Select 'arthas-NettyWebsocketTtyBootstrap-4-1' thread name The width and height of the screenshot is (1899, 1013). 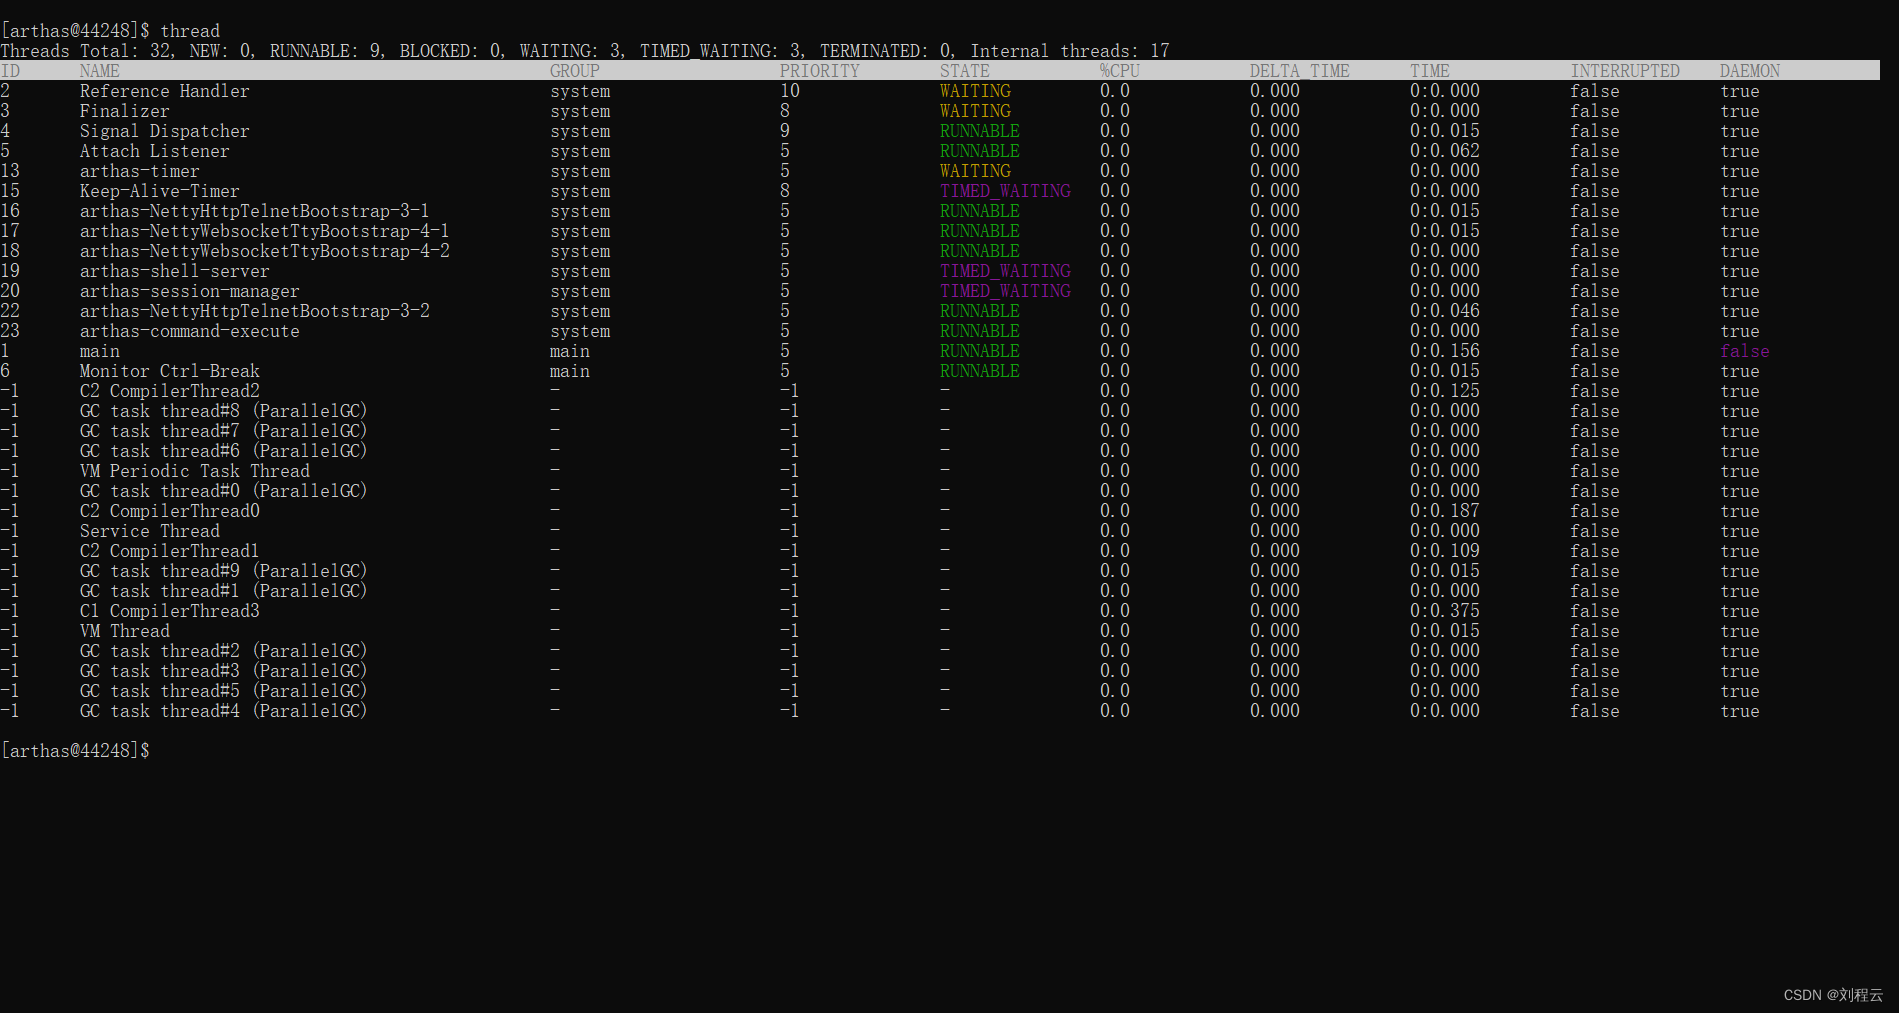click(x=265, y=231)
